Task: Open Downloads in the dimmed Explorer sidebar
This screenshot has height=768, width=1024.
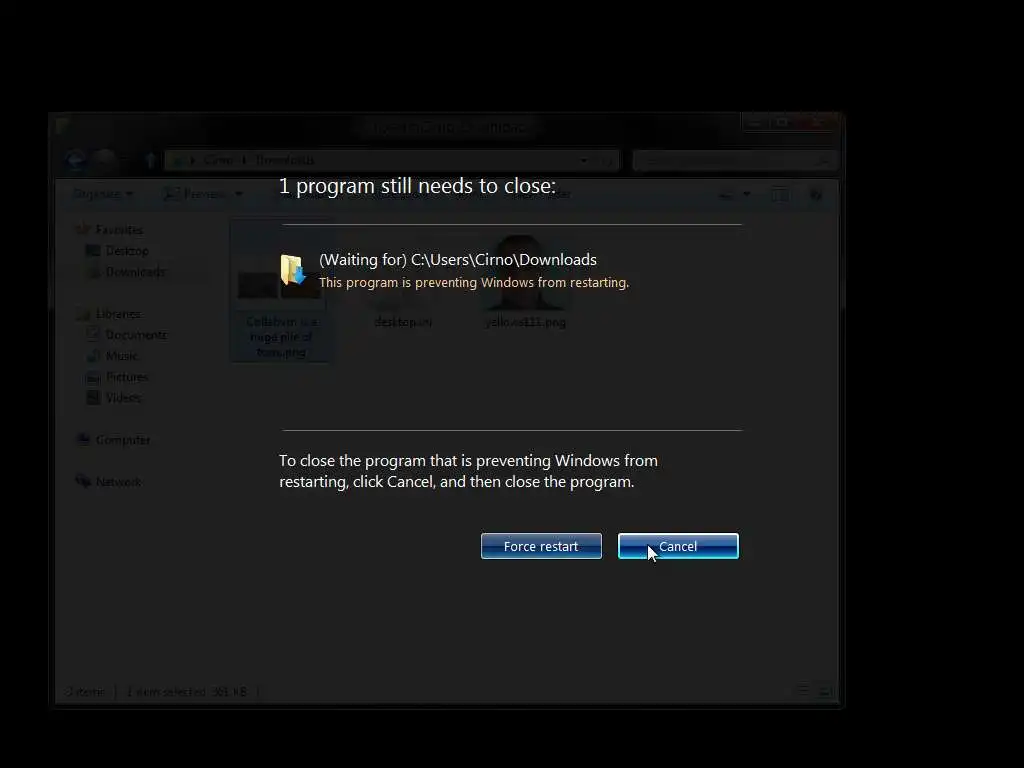Action: point(125,272)
